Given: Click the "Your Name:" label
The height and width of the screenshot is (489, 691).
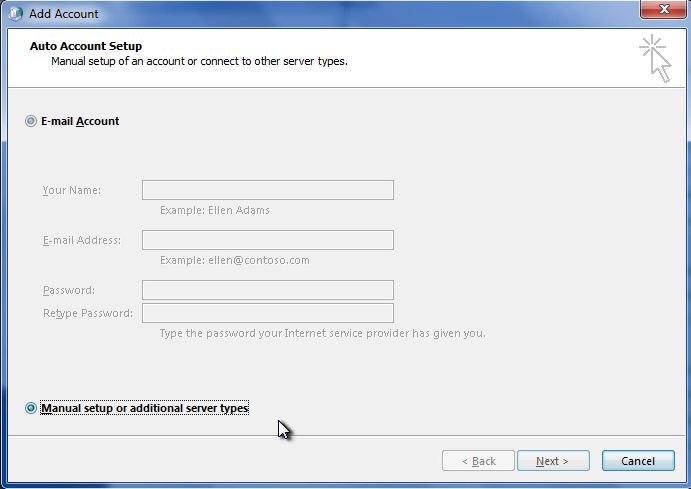Looking at the screenshot, I should pos(71,190).
